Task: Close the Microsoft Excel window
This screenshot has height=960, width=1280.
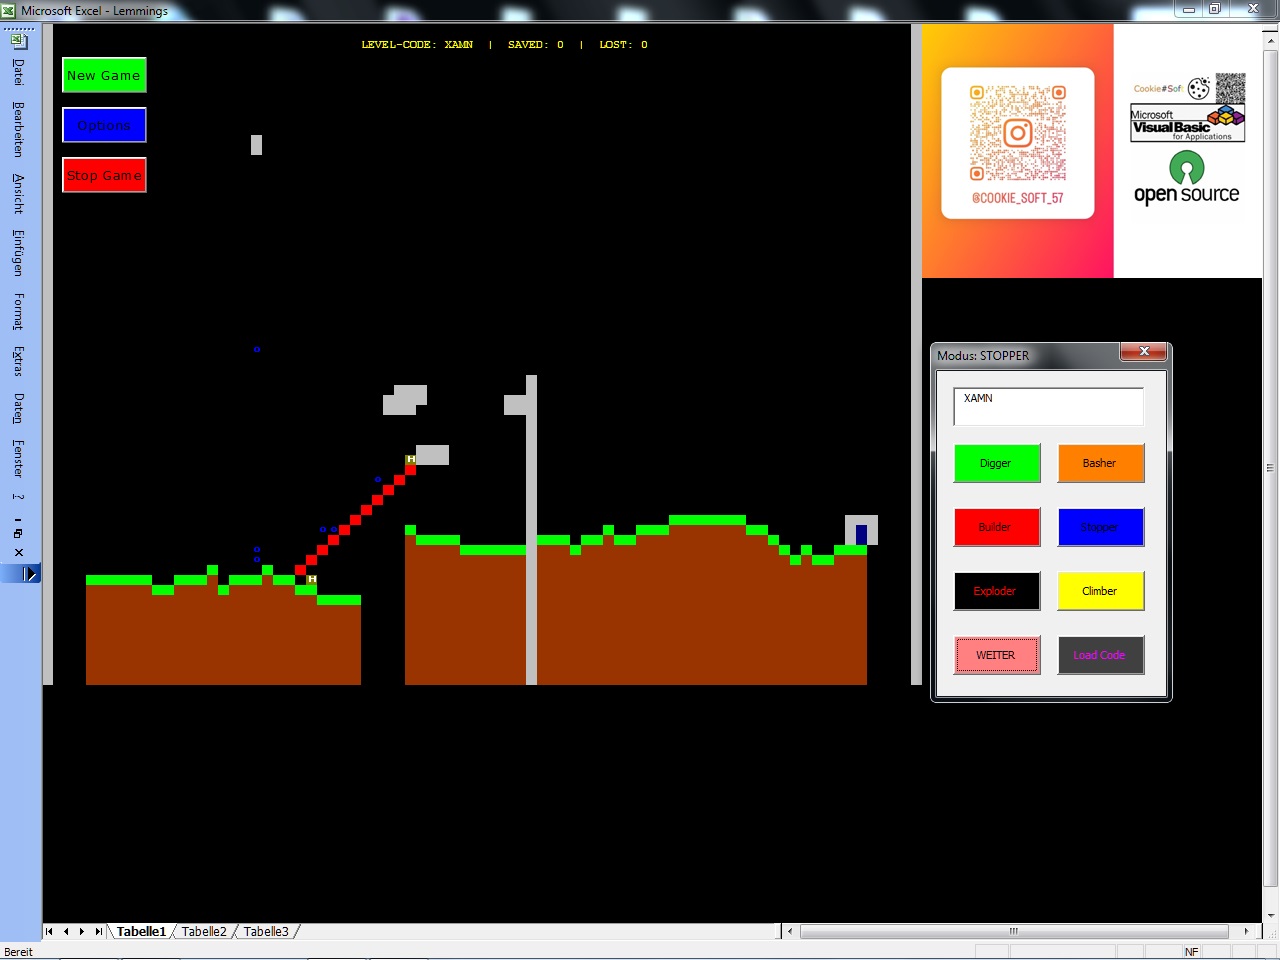Action: [x=1253, y=9]
